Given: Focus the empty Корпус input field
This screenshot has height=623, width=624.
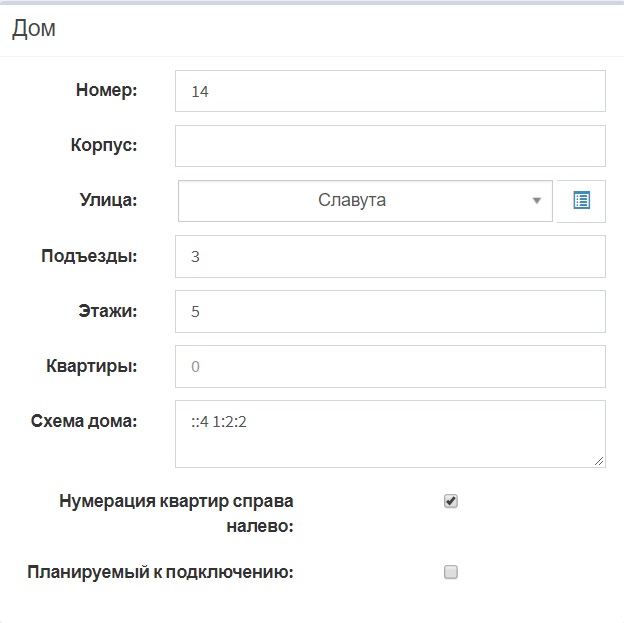Looking at the screenshot, I should tap(390, 146).
